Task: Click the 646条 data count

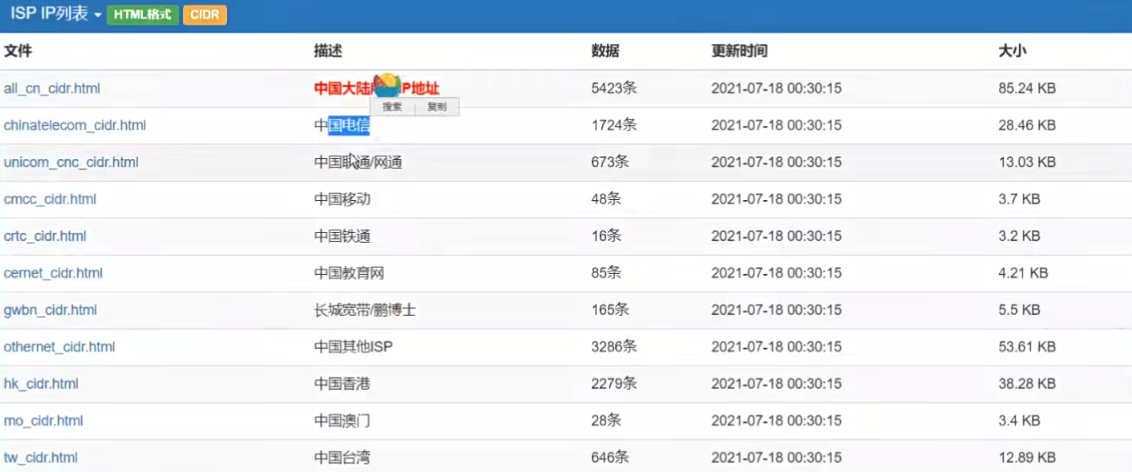Action: click(610, 458)
